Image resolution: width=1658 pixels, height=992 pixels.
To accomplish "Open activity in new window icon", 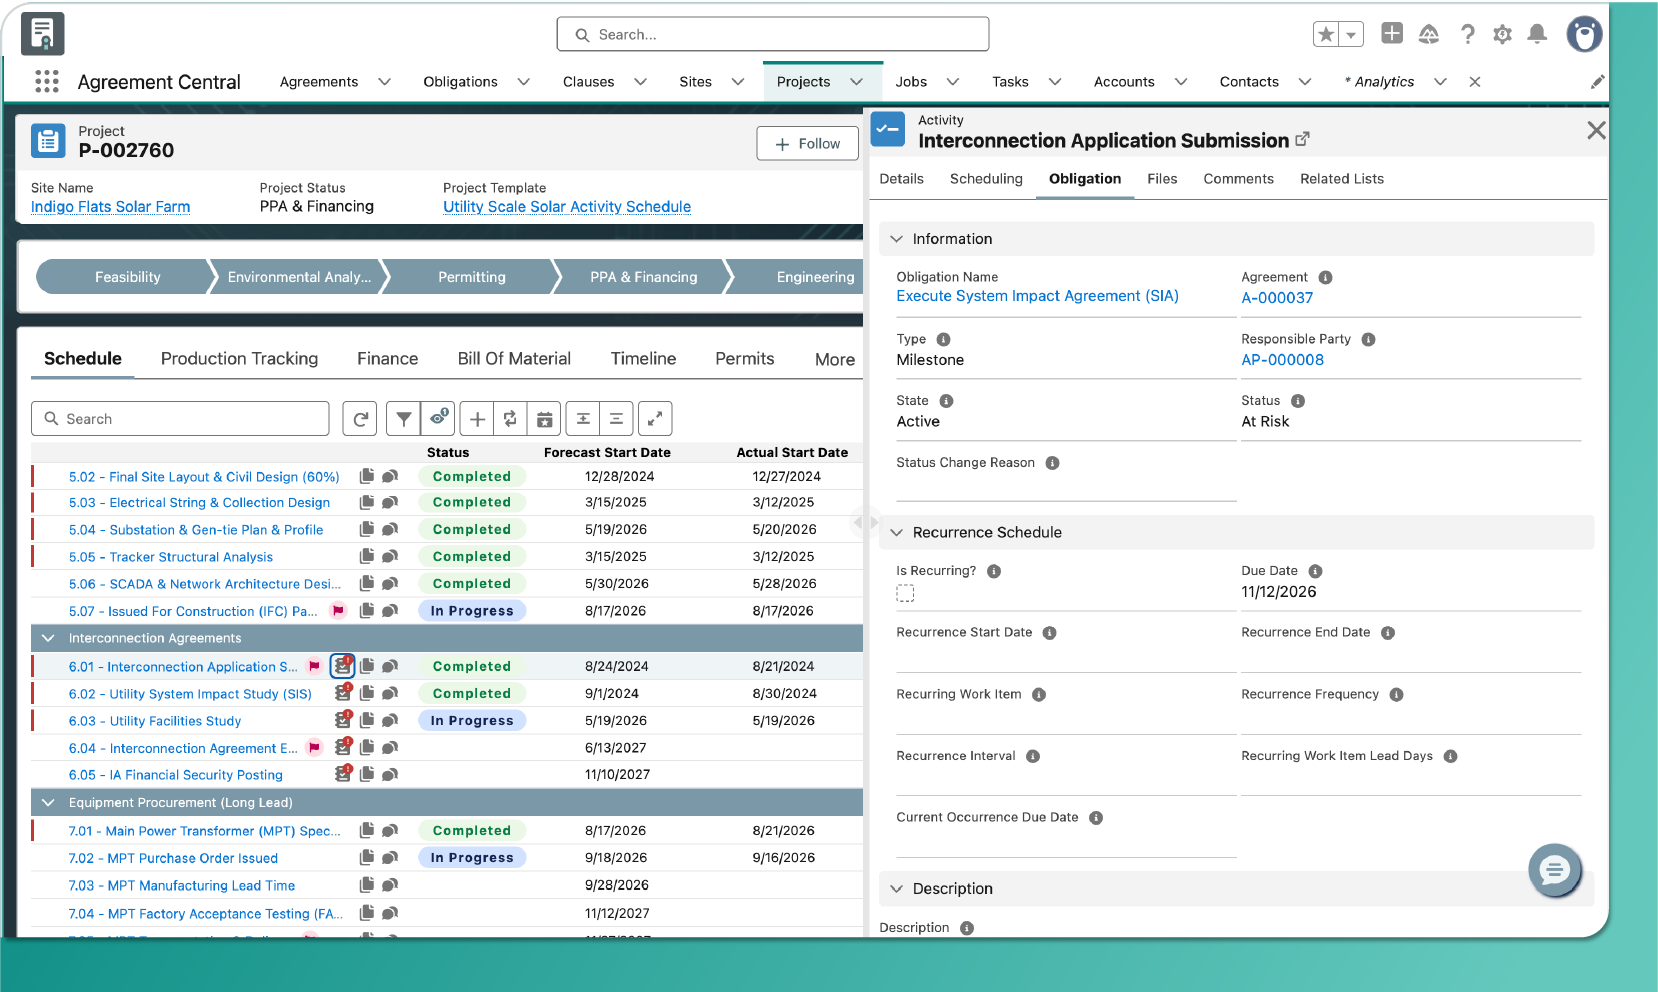I will click(x=1302, y=140).
